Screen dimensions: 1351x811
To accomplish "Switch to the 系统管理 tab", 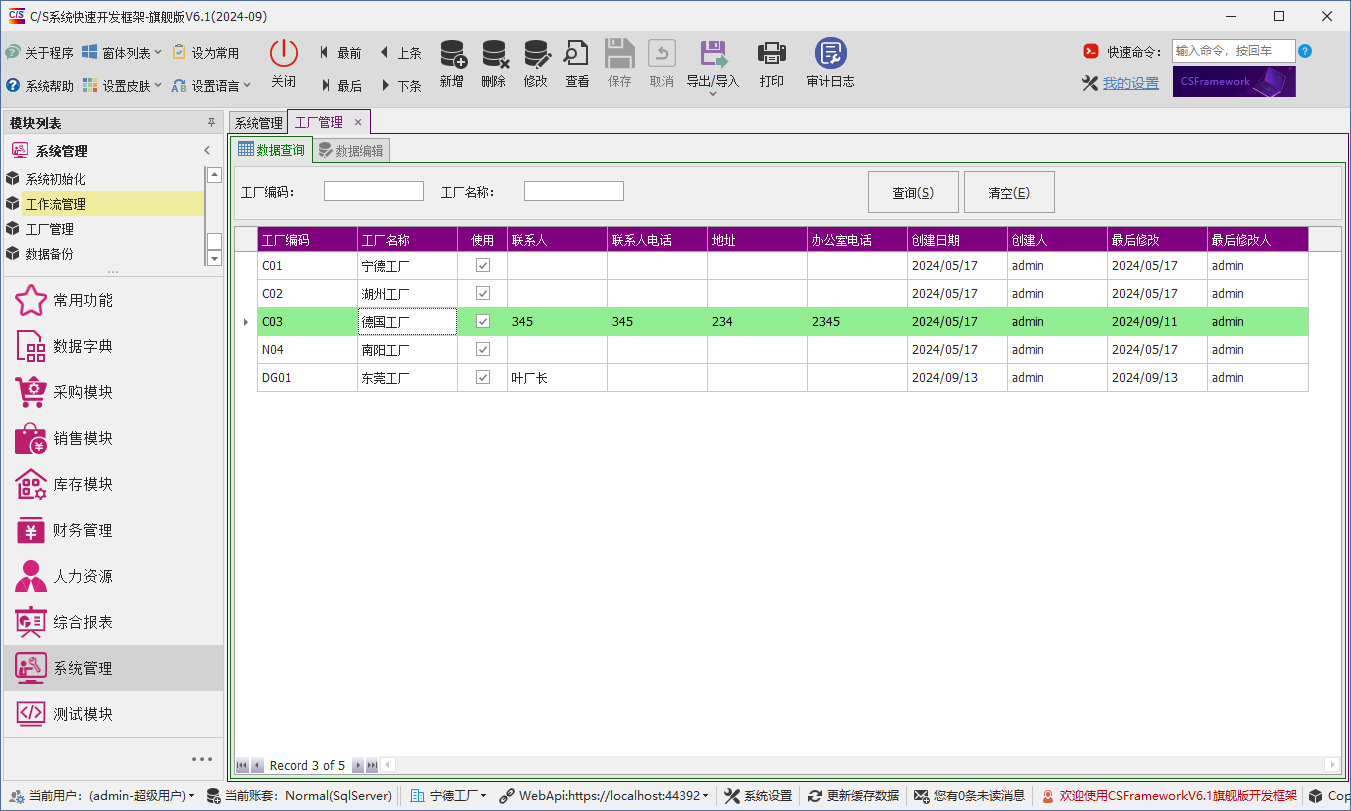I will [x=259, y=123].
